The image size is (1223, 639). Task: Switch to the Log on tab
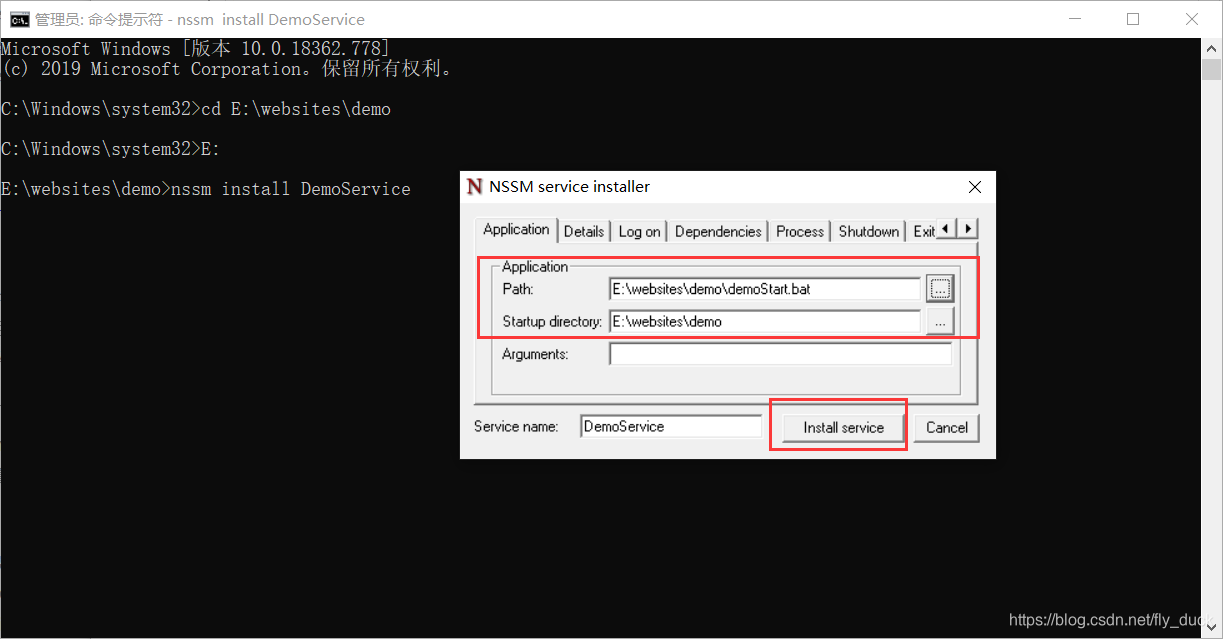click(x=639, y=231)
